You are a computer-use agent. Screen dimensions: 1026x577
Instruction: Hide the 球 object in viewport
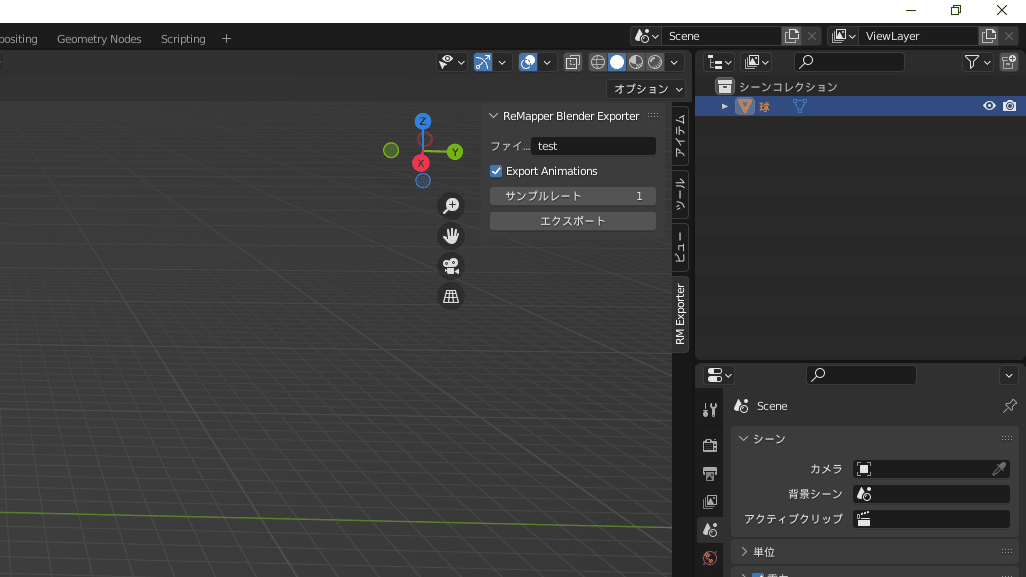(x=989, y=106)
